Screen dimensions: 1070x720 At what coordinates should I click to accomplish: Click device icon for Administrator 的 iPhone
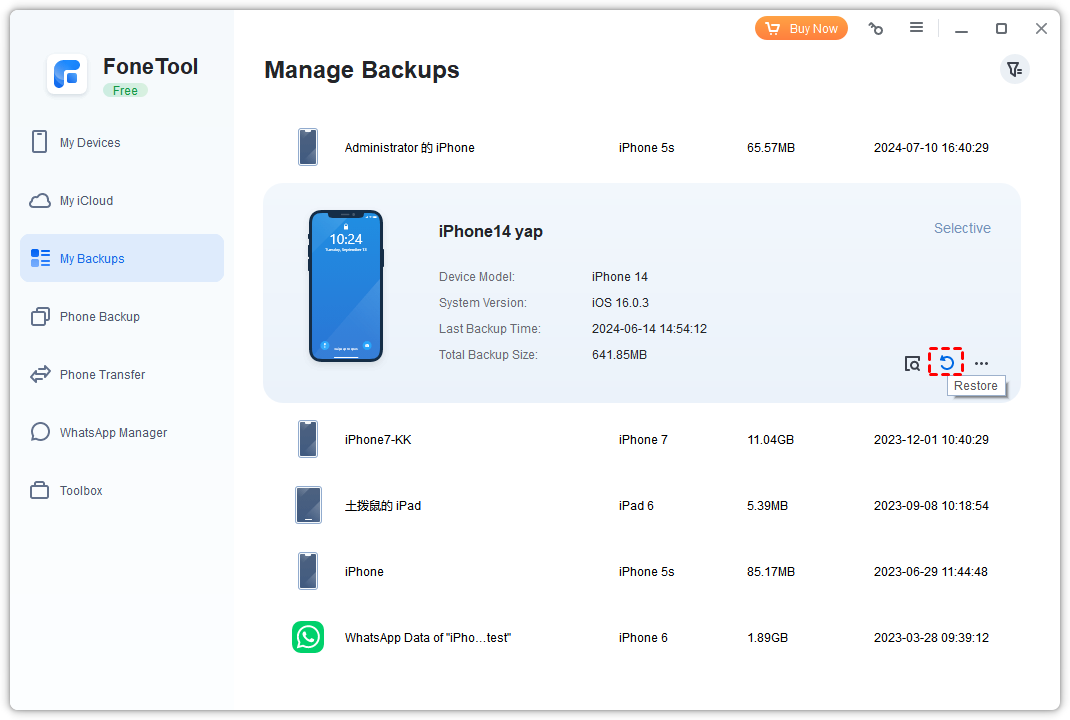coord(308,147)
